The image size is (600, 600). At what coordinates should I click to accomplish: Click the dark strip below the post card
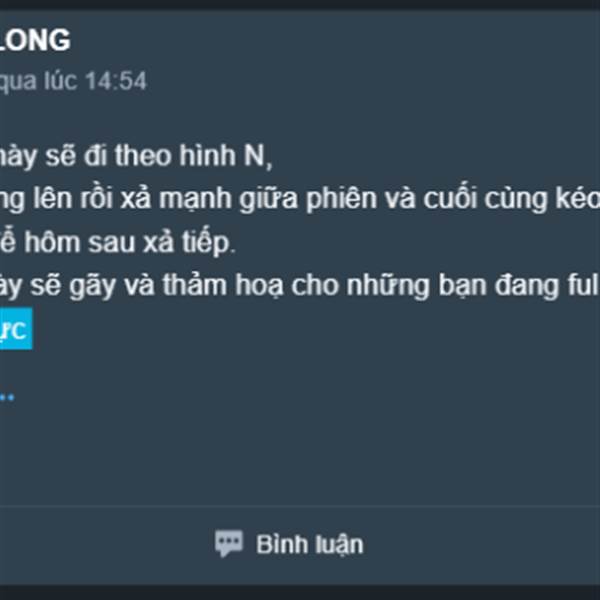click(x=300, y=592)
